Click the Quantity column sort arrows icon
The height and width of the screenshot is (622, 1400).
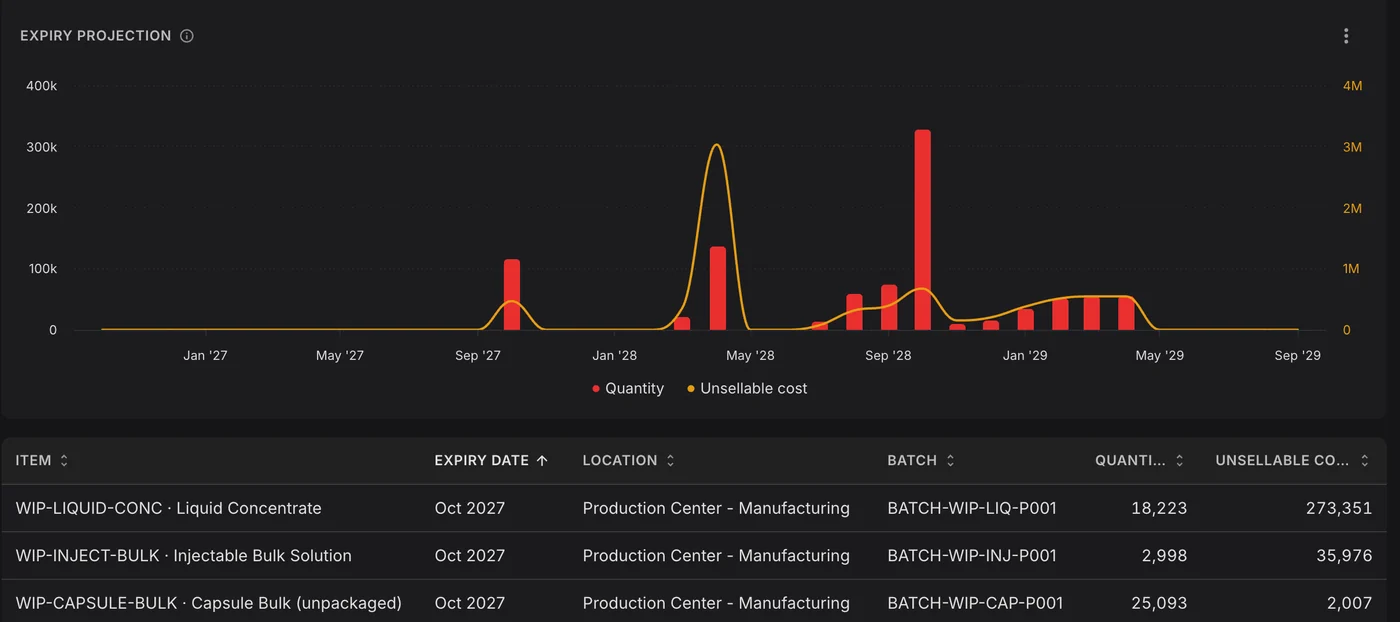pyautogui.click(x=1179, y=461)
